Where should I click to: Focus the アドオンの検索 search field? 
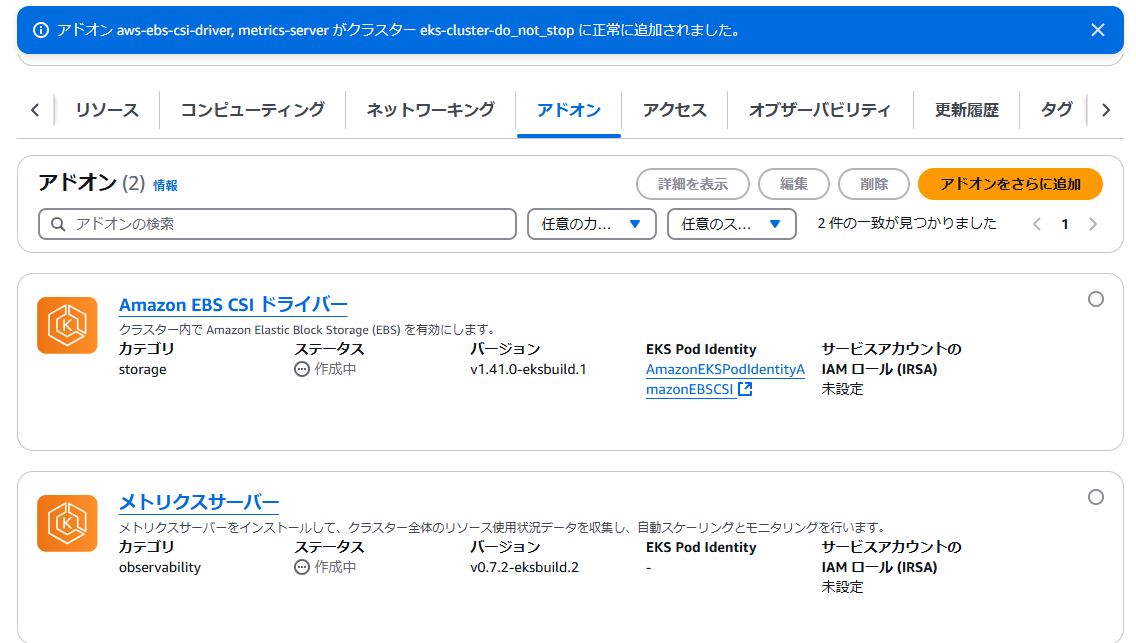[277, 224]
